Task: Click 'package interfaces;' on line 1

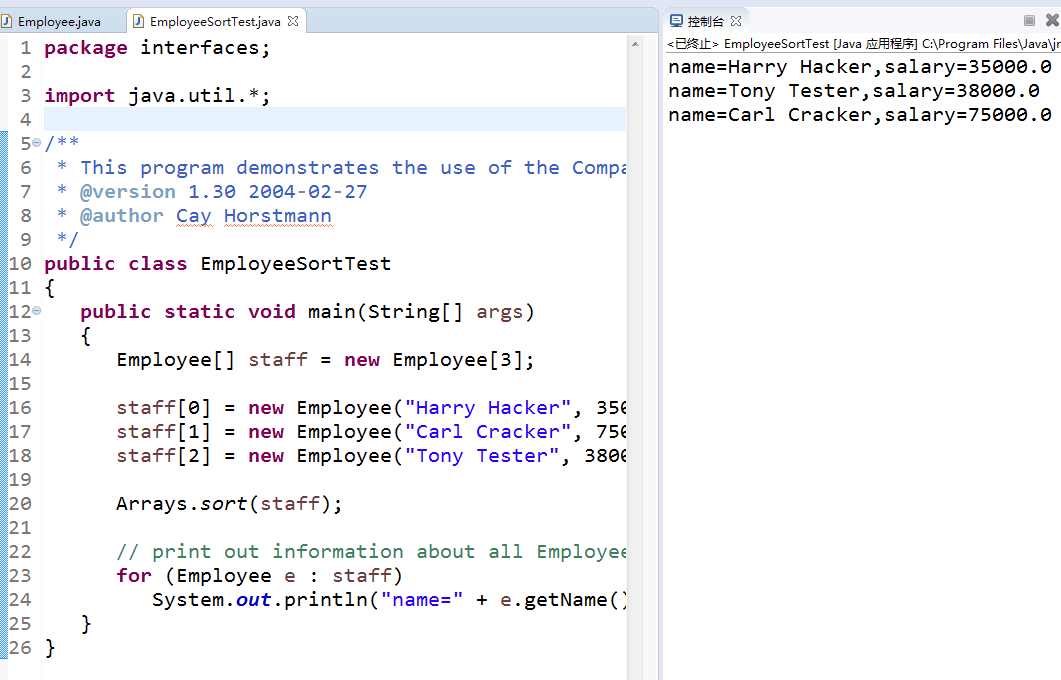Action: coord(157,48)
